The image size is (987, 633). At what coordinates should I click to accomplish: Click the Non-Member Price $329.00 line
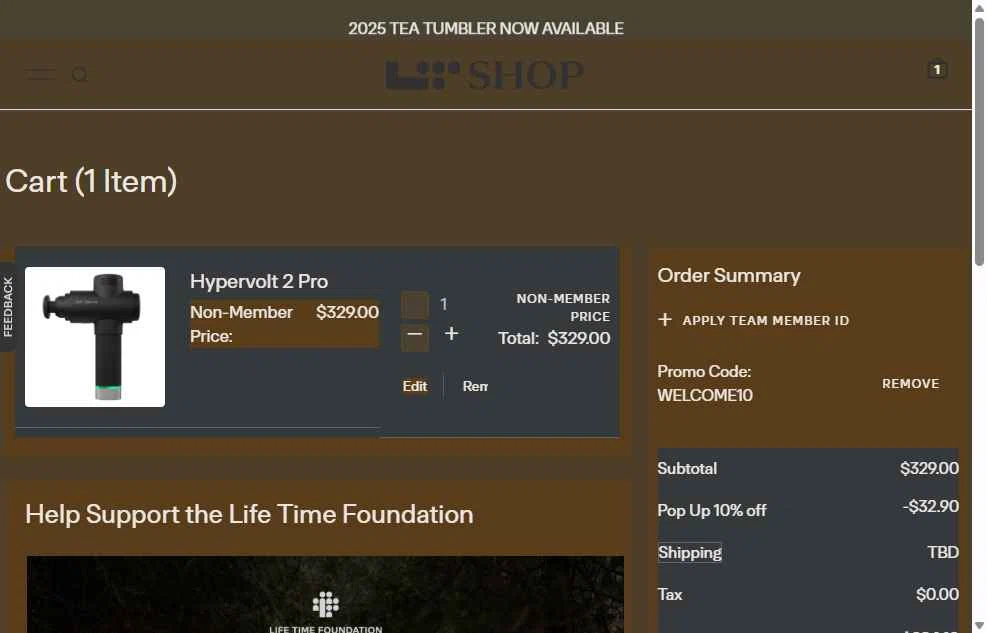tap(285, 323)
